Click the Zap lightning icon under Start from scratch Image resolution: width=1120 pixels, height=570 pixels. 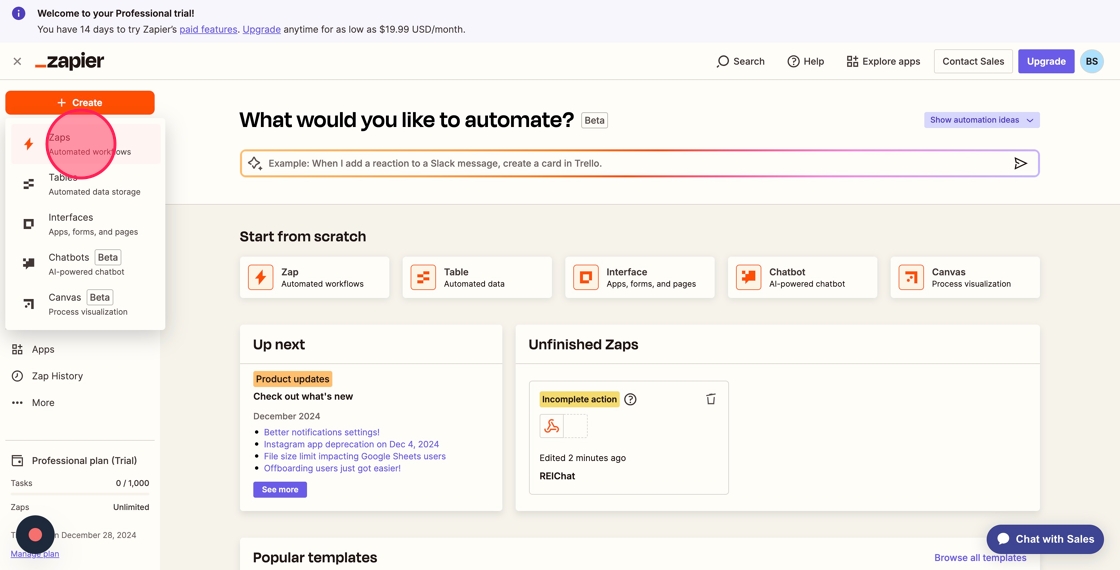tap(261, 277)
